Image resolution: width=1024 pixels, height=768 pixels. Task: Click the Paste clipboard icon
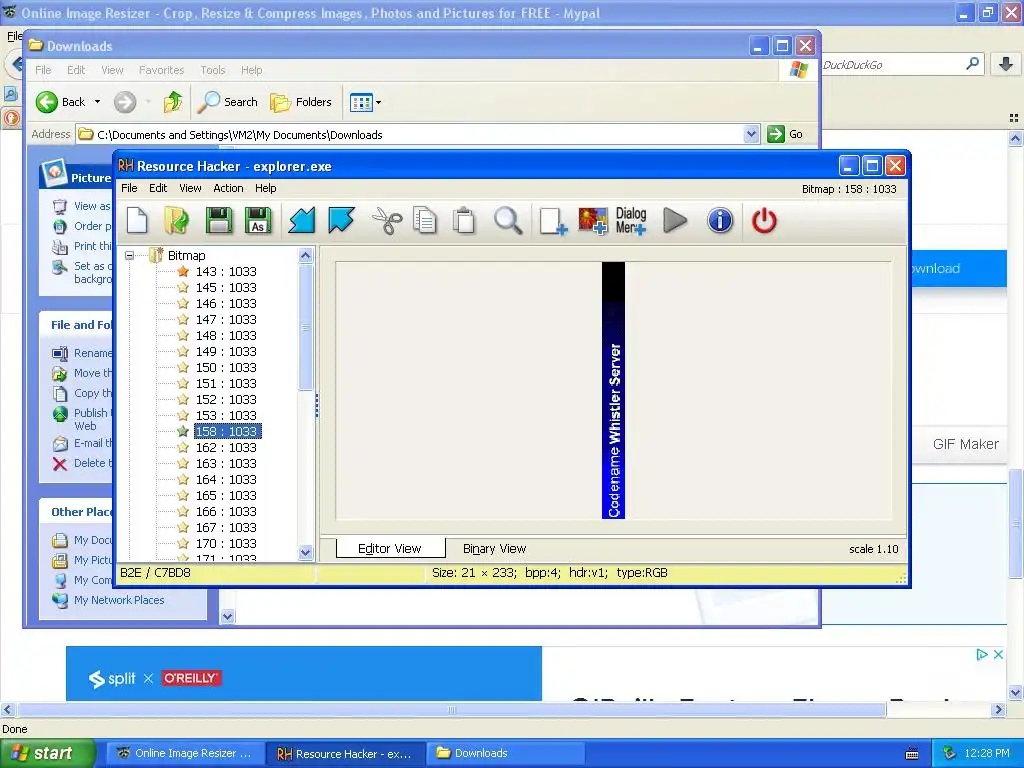click(464, 220)
